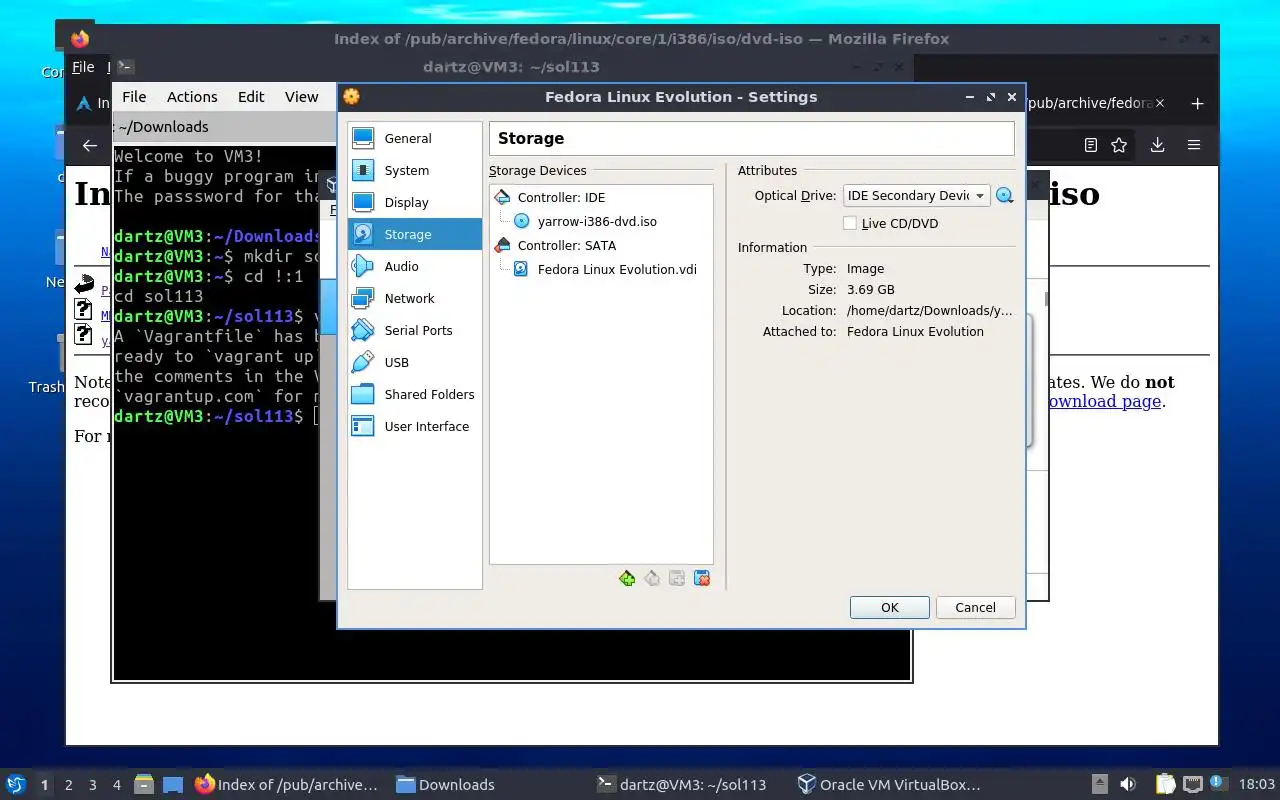The width and height of the screenshot is (1280, 800).
Task: Open General settings category
Action: (414, 138)
